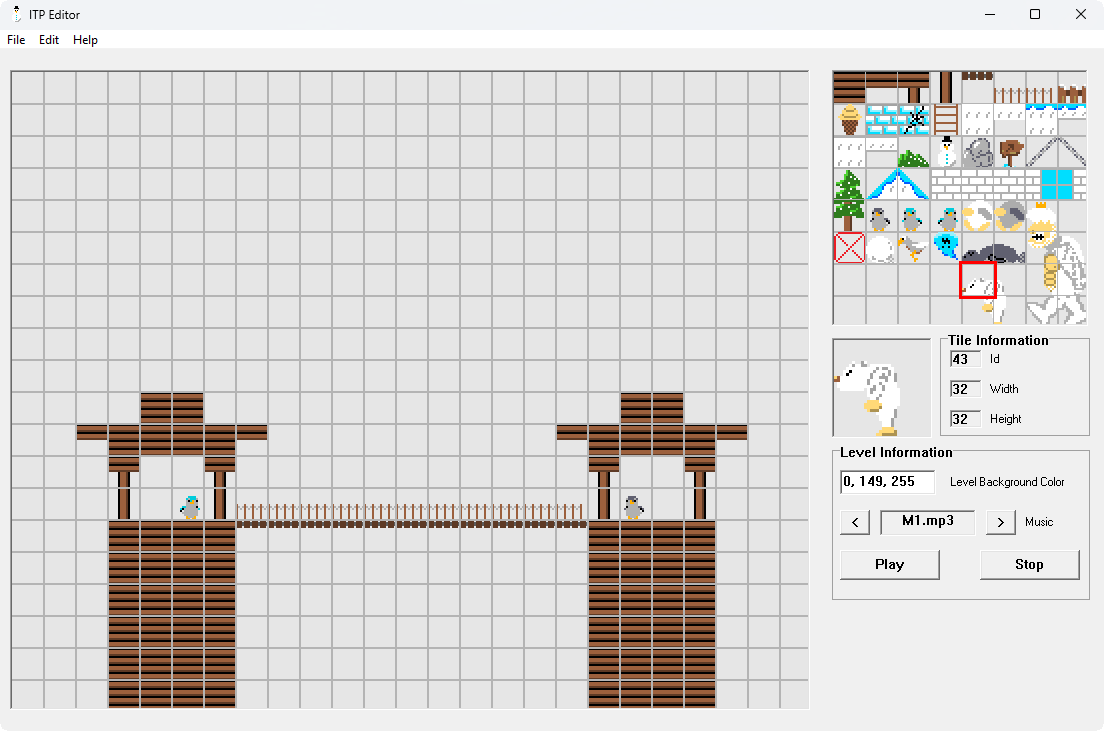Click the 'Music' label text
The height and width of the screenshot is (731, 1104).
coord(1039,522)
